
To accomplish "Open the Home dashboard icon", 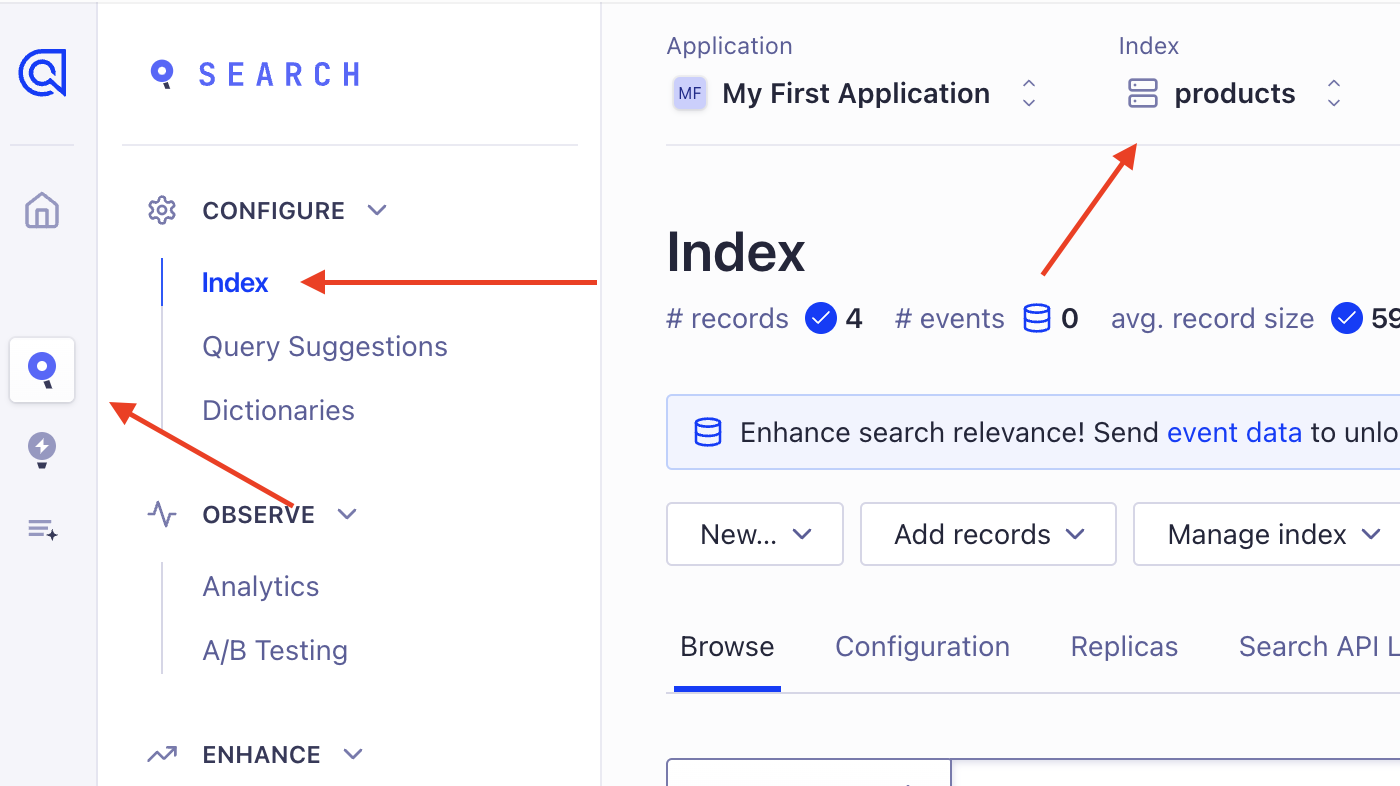I will pos(41,210).
